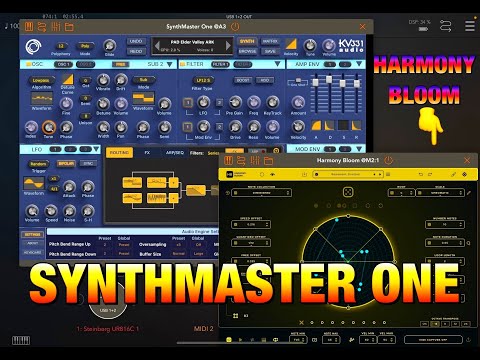The image size is (480, 360).
Task: Open keyboard icon in Harmony Bloom title bar
Action: click(x=228, y=161)
